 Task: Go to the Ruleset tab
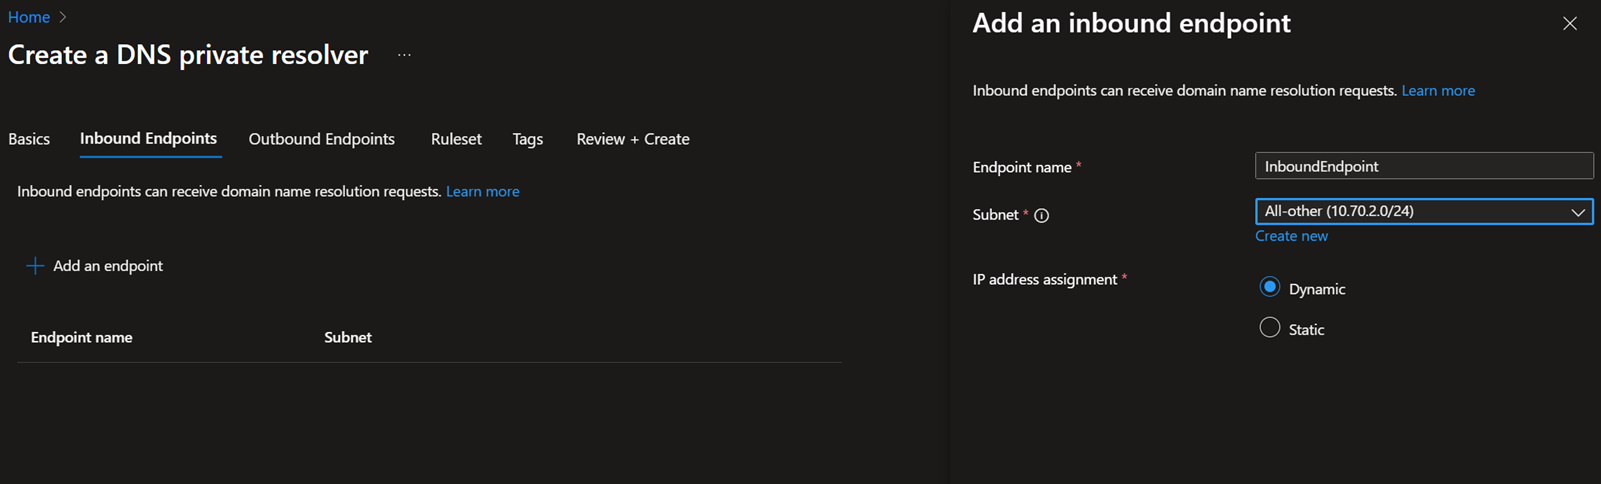(456, 139)
